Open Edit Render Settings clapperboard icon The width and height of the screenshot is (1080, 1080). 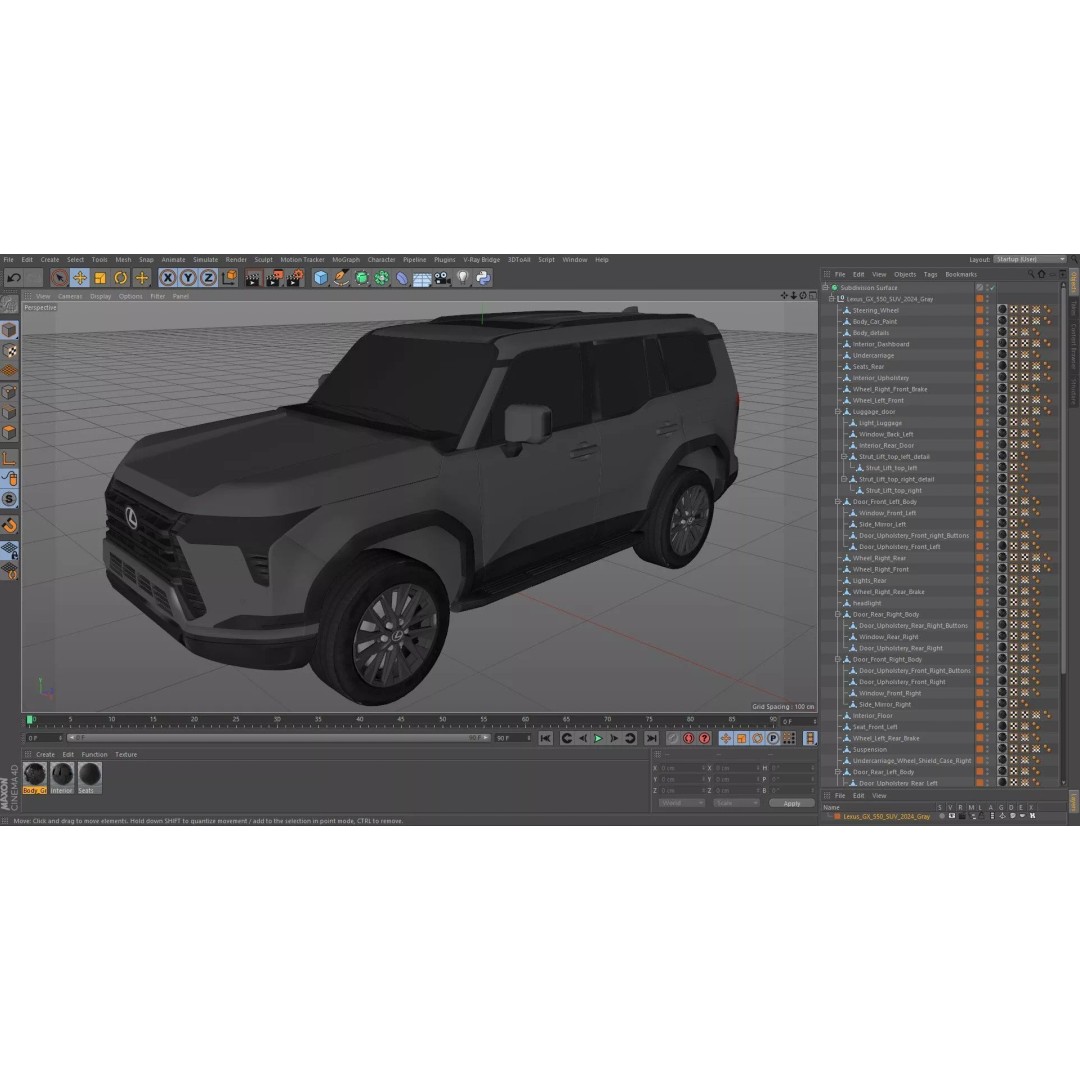295,278
